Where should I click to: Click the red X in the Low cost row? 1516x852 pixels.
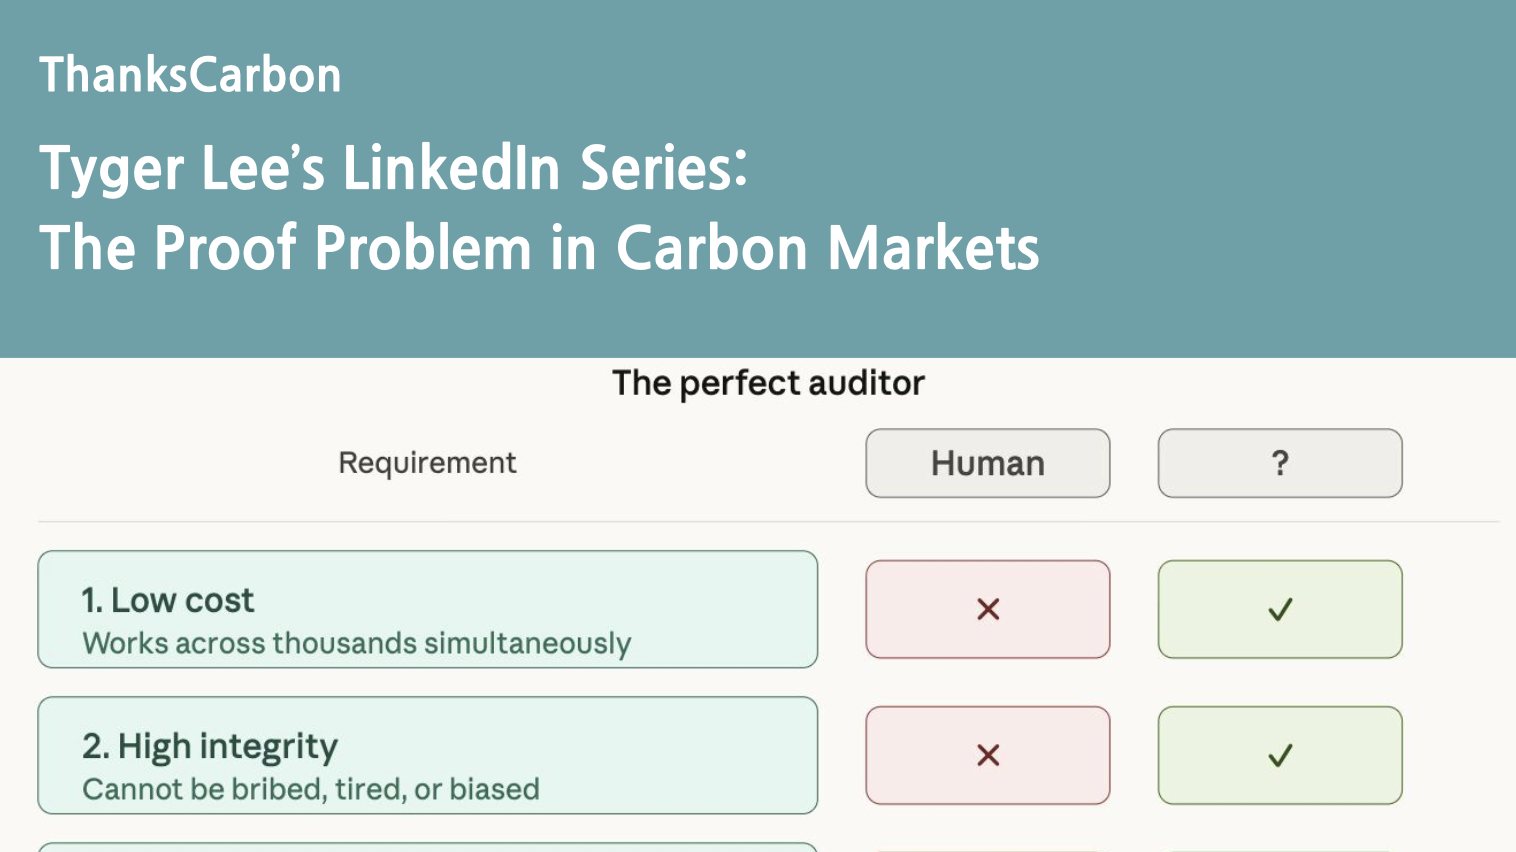(x=988, y=609)
